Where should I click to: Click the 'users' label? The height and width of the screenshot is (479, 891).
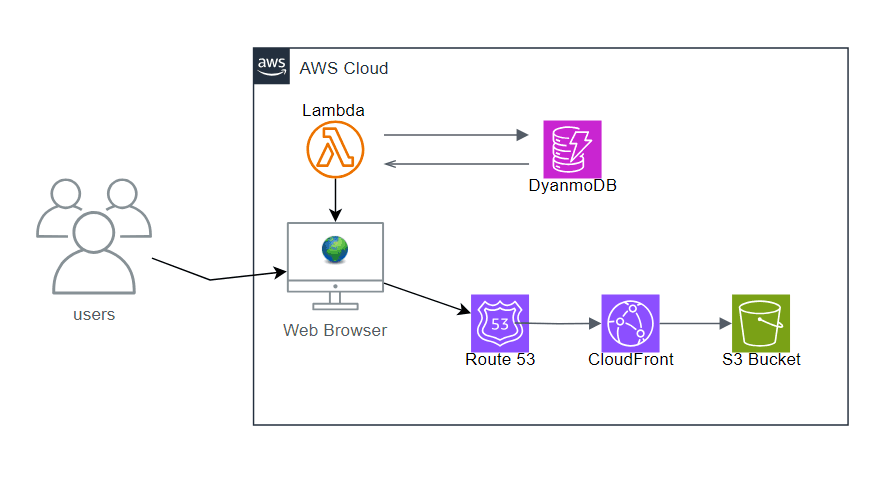(x=94, y=314)
